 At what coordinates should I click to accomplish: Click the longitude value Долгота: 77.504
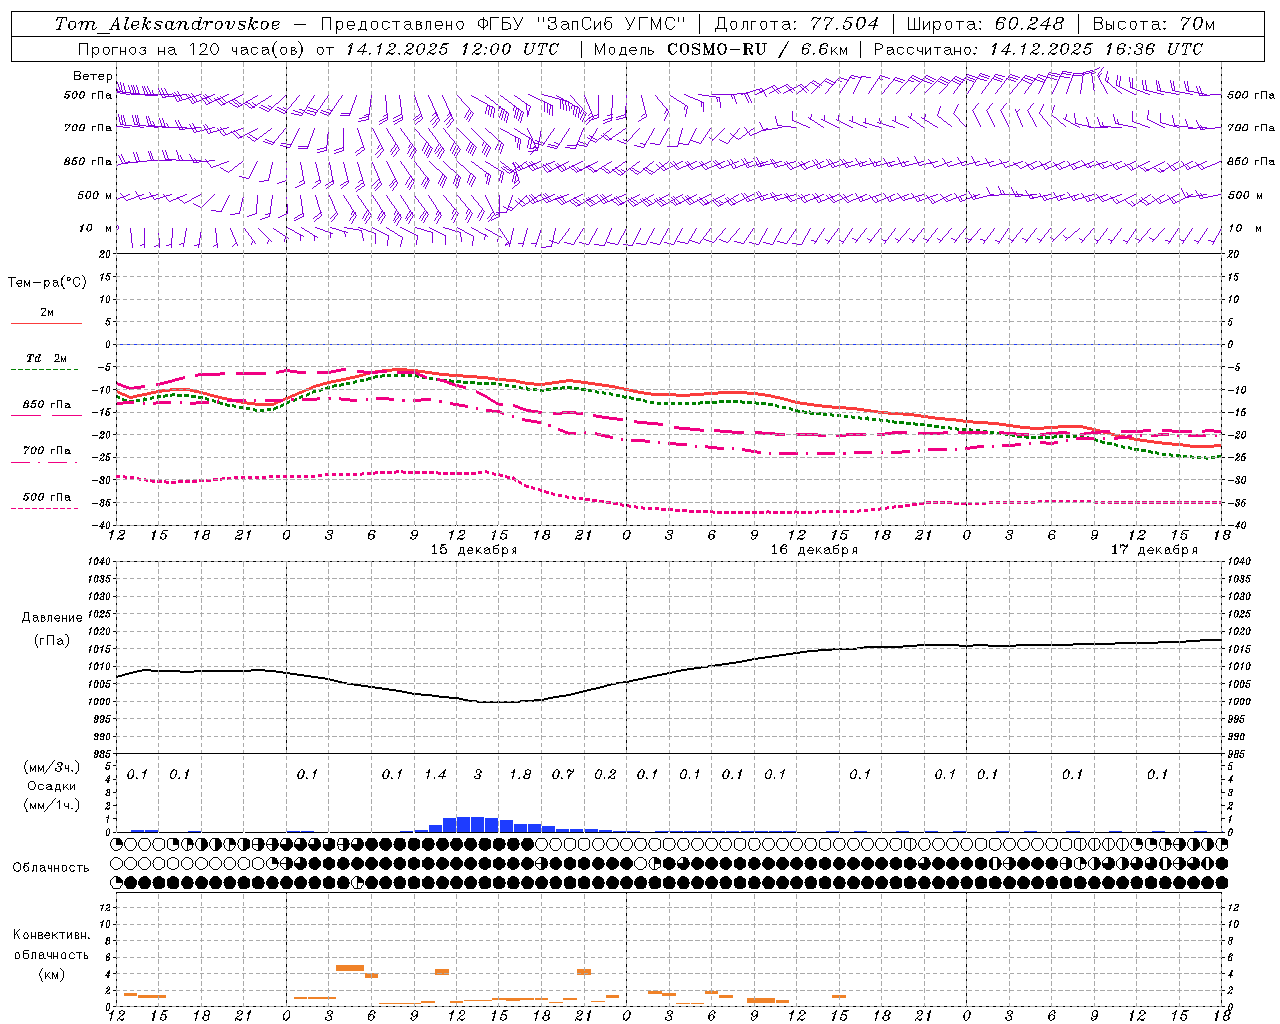point(797,24)
